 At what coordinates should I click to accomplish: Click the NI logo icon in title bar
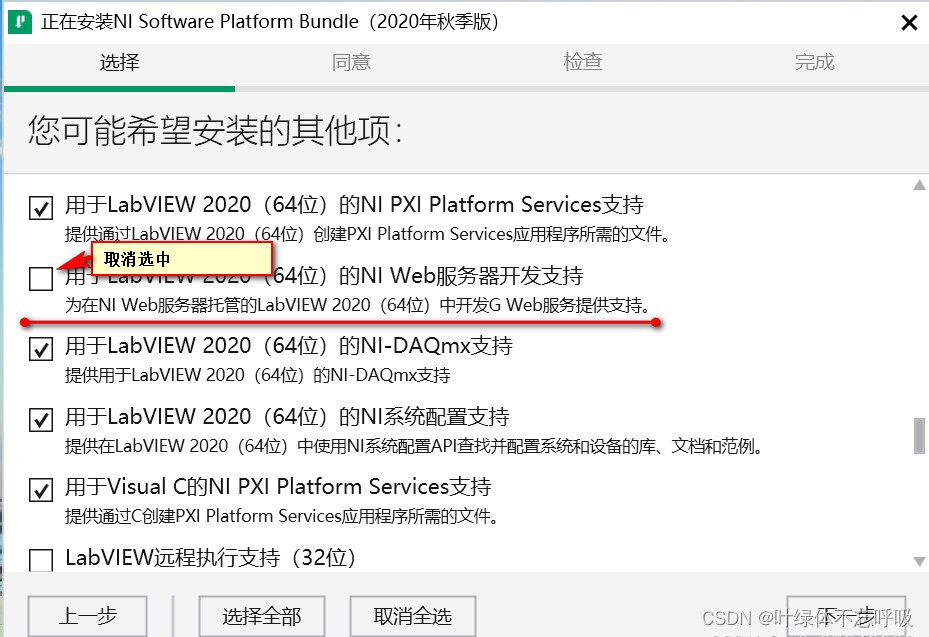pos(21,21)
